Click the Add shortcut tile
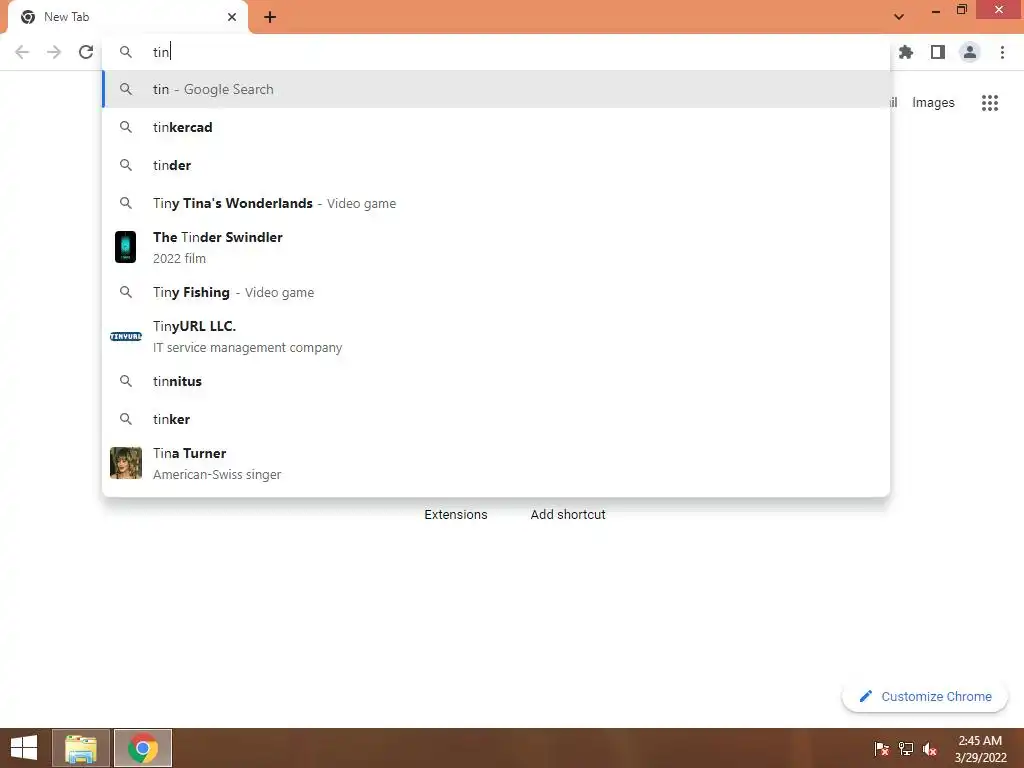 click(x=568, y=515)
